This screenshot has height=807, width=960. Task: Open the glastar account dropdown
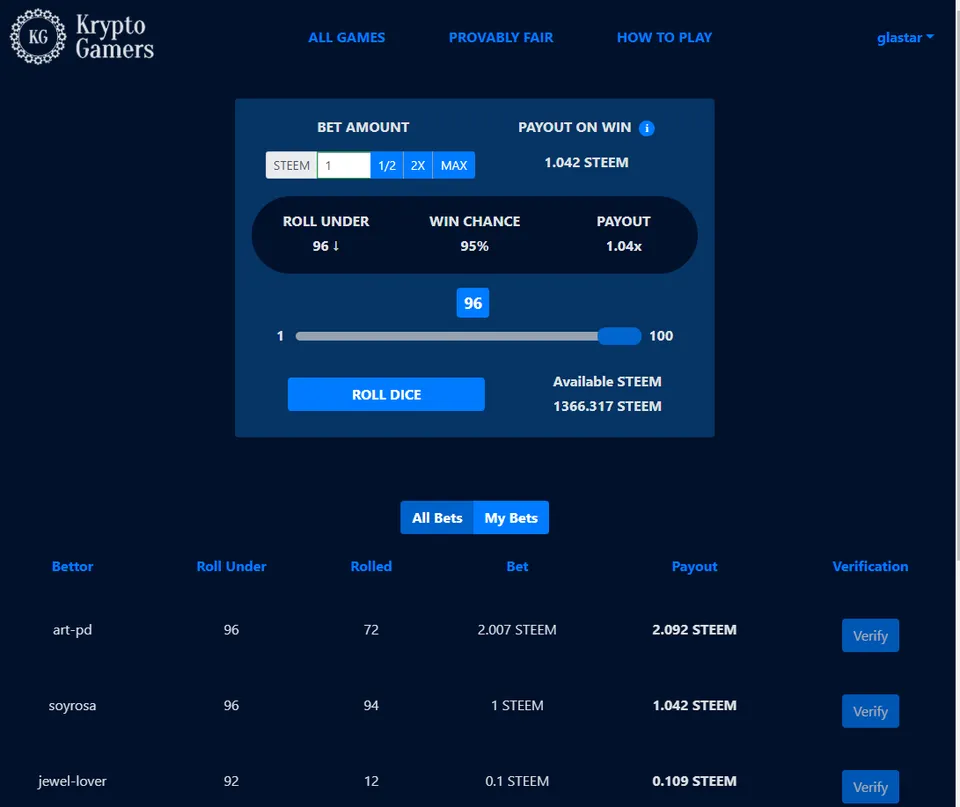point(905,37)
